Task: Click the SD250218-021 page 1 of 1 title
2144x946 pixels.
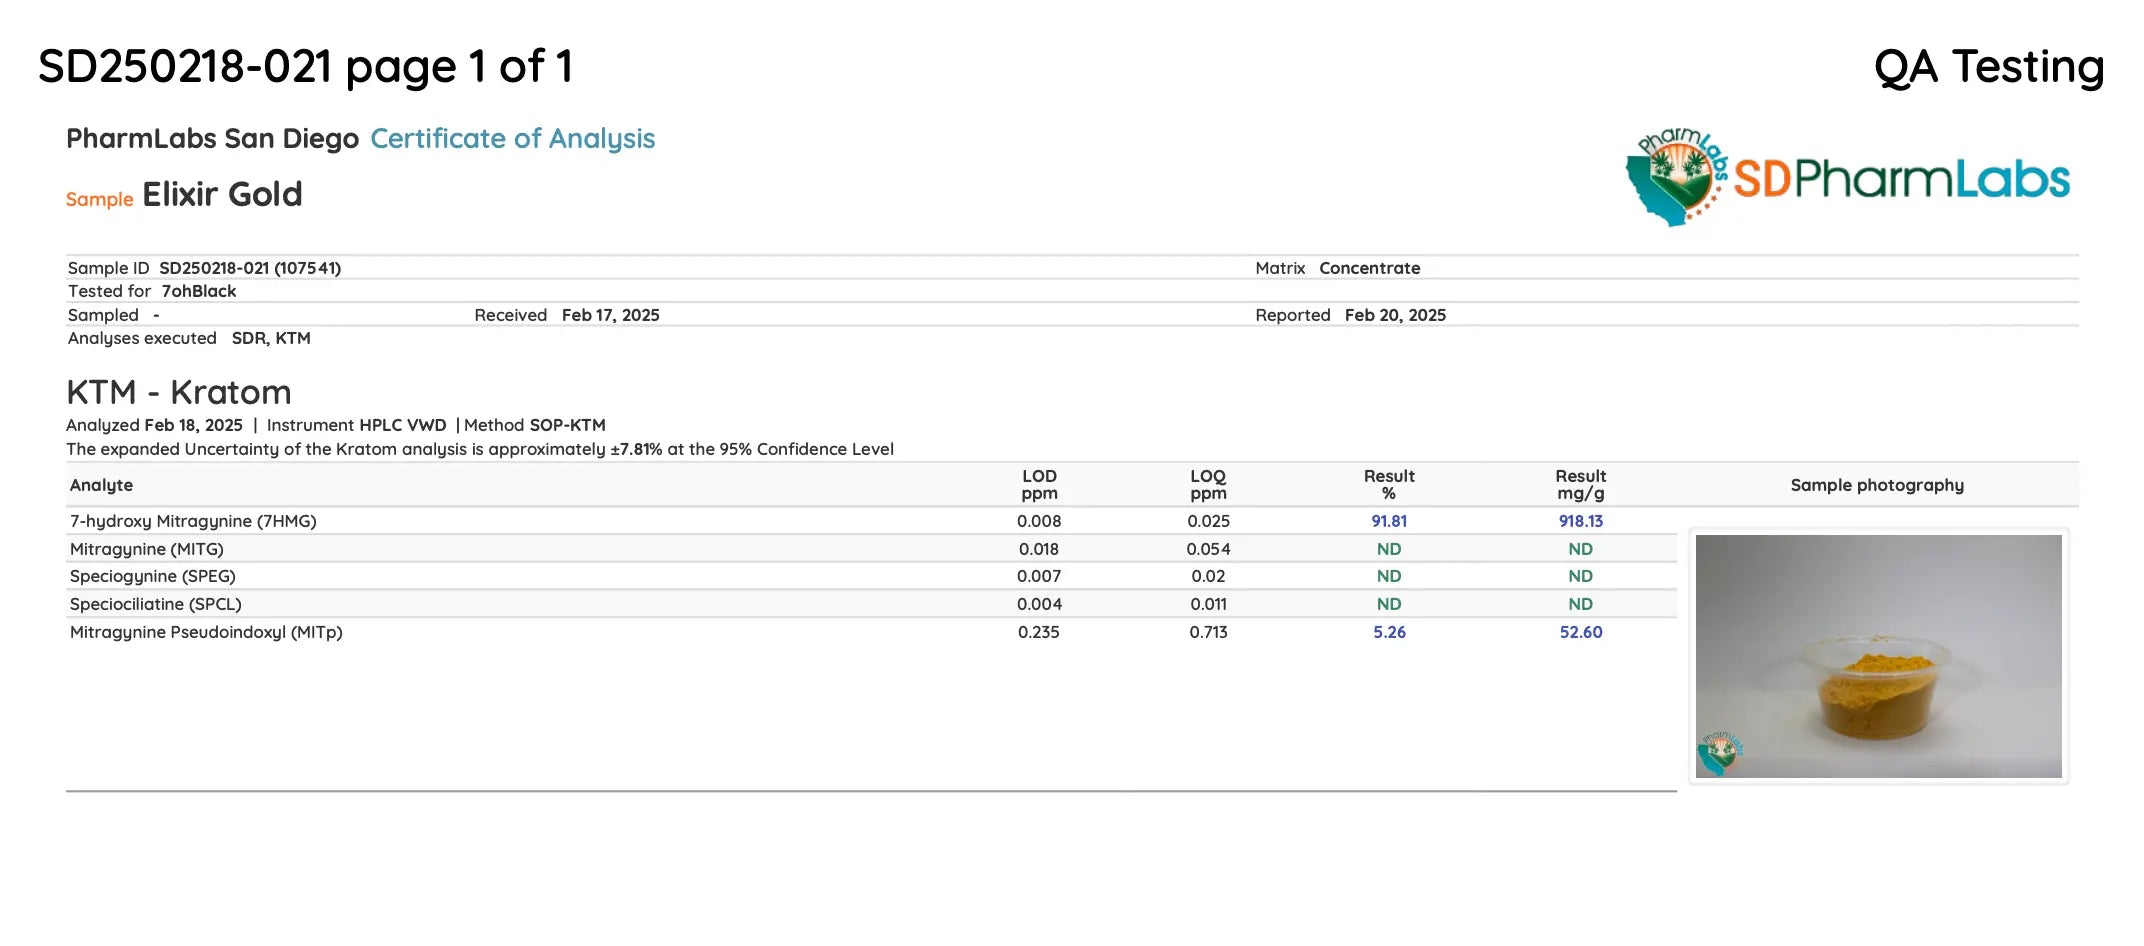Action: click(305, 67)
